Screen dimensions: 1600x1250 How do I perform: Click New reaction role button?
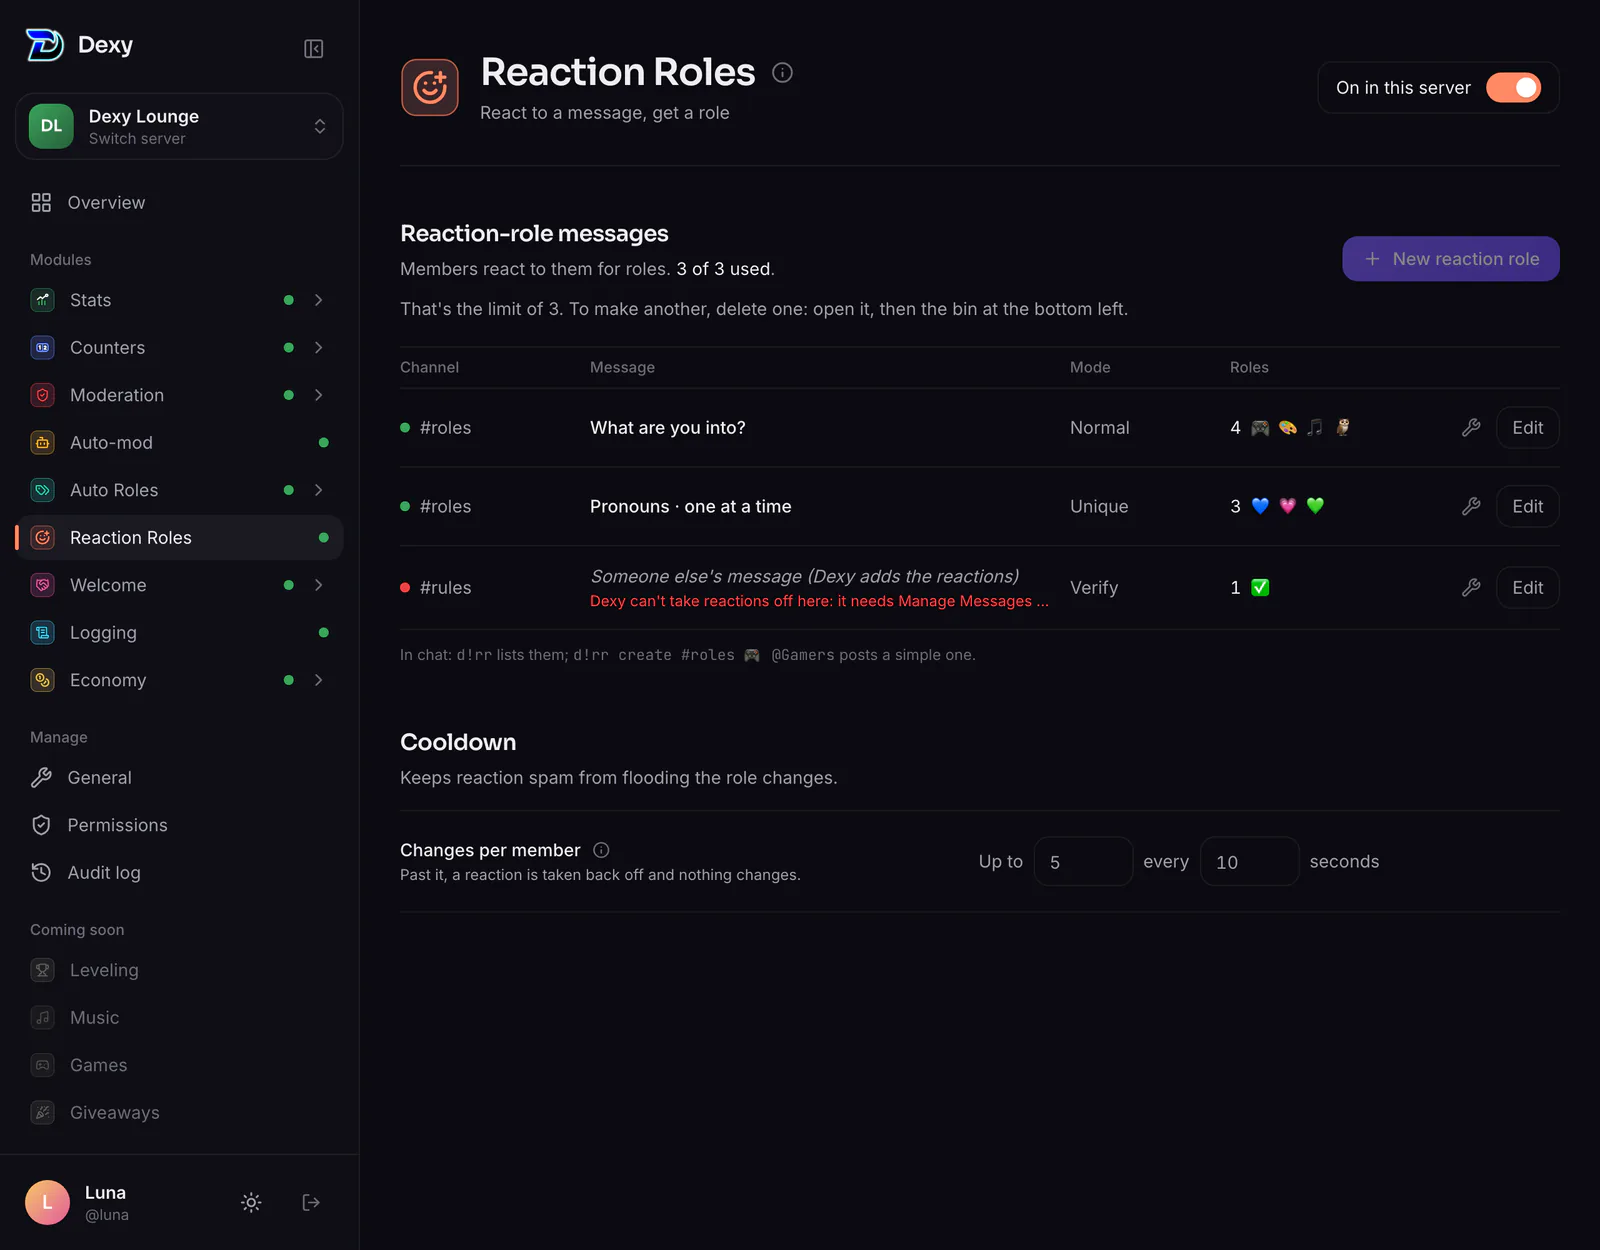(x=1451, y=259)
